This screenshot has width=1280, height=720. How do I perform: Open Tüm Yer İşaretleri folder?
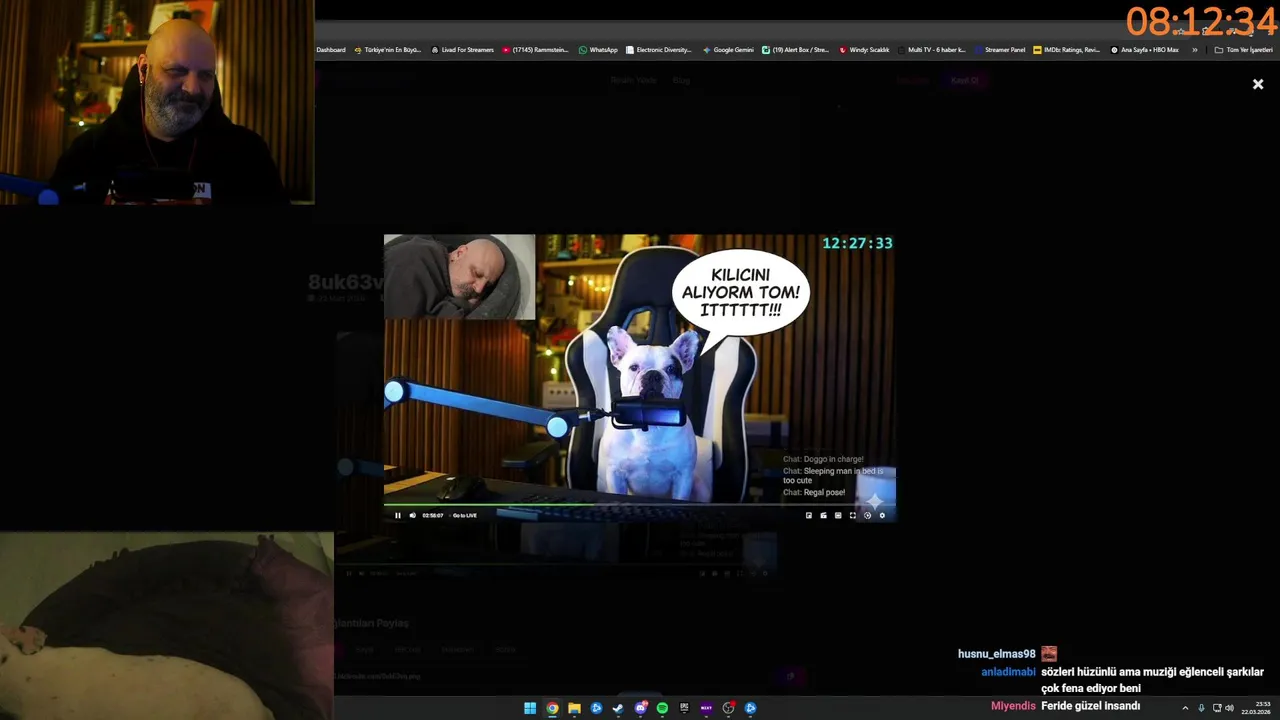pyautogui.click(x=1243, y=50)
